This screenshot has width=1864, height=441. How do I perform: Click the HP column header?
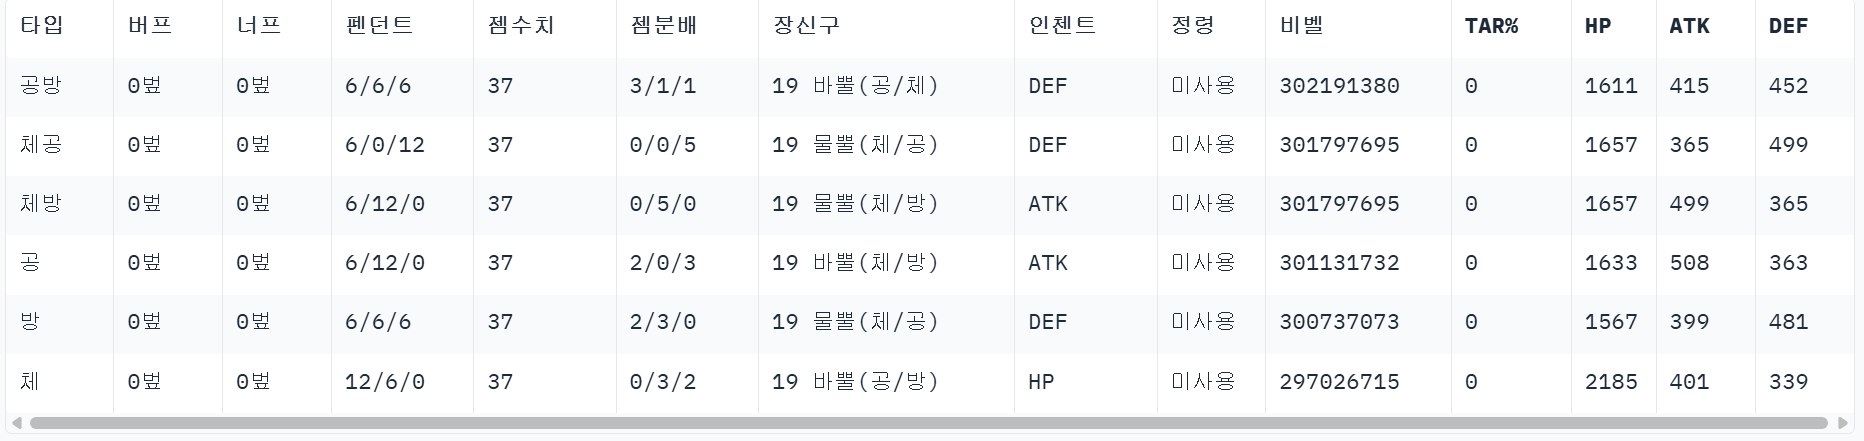(1598, 26)
